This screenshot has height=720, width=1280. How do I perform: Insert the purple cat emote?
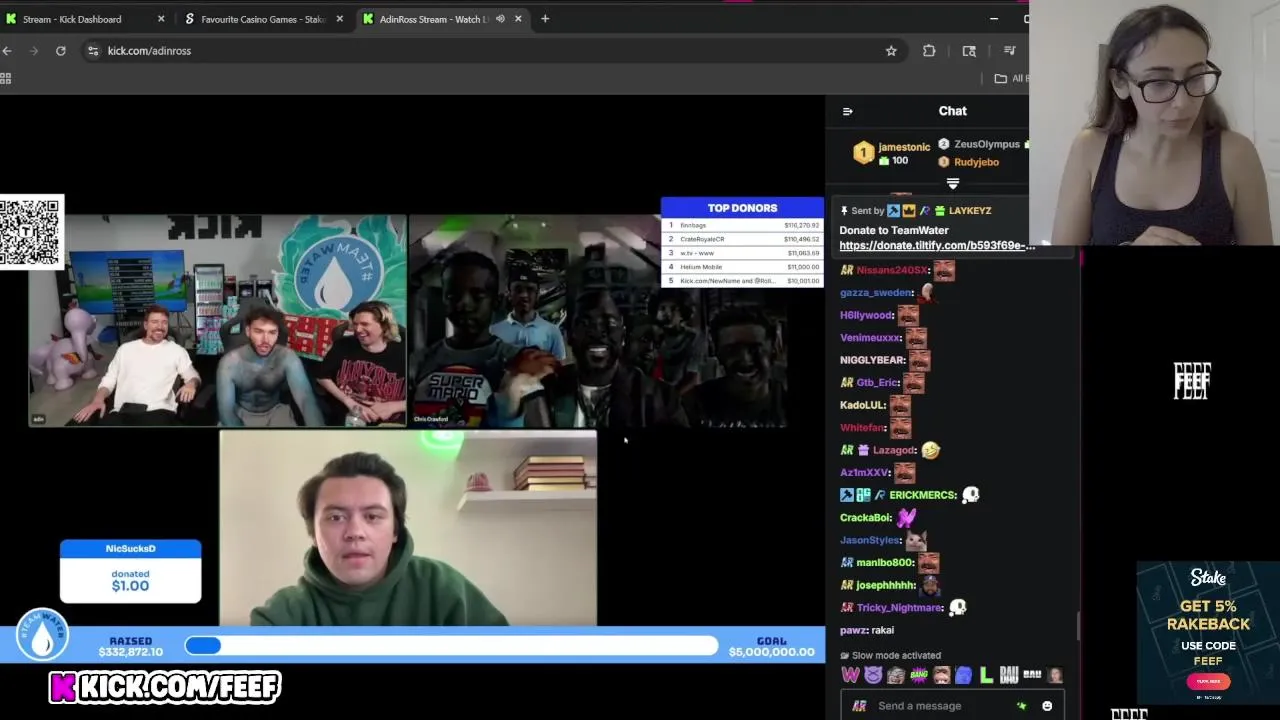click(873, 675)
